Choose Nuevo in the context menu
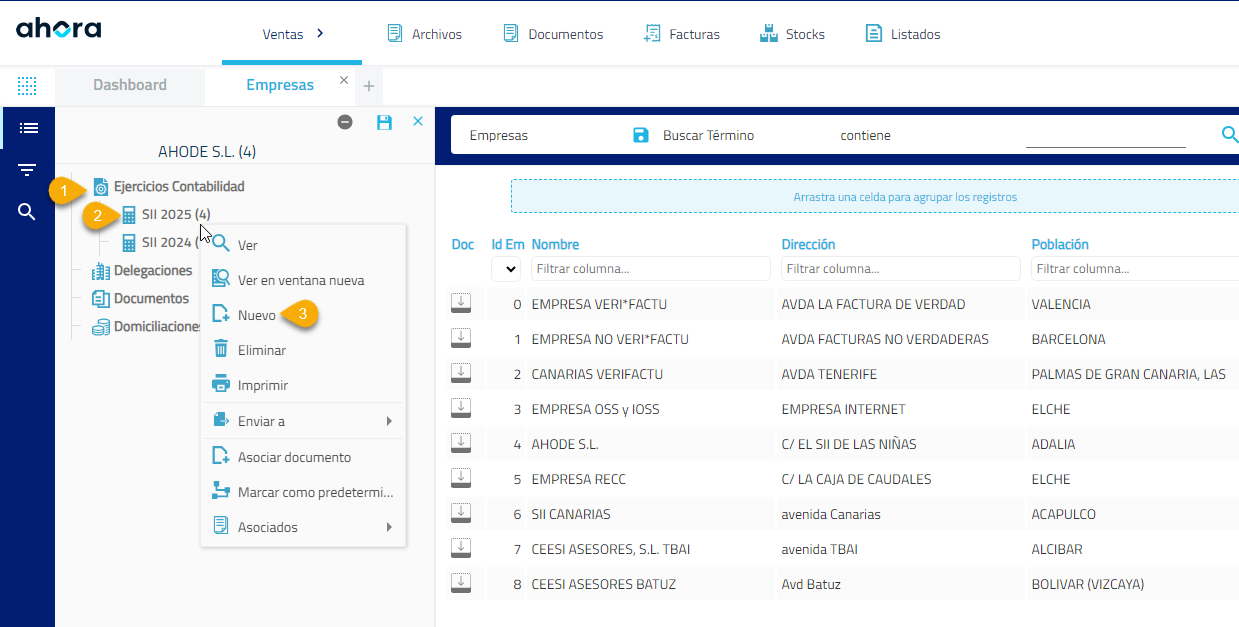The image size is (1239, 627). 303,315
